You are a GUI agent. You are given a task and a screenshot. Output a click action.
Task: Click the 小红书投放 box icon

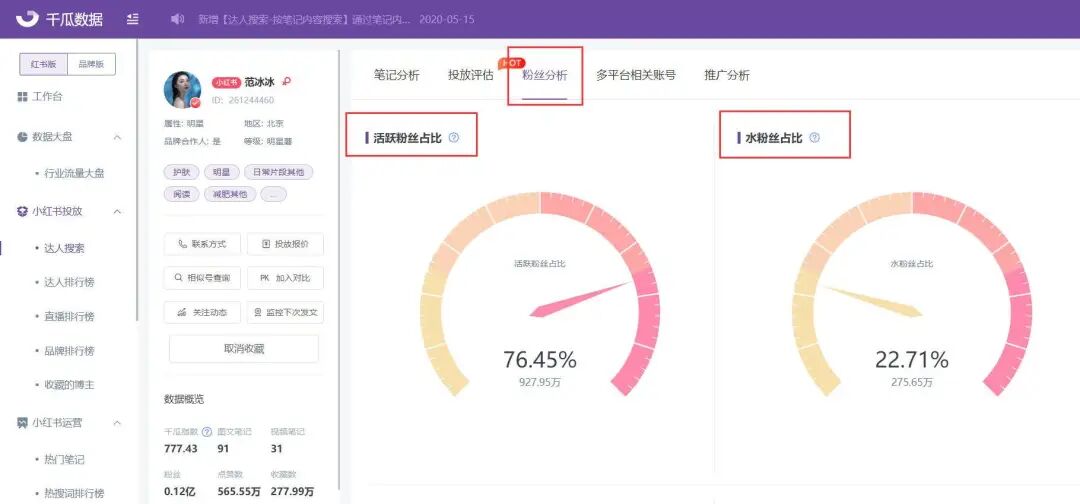click(x=22, y=211)
